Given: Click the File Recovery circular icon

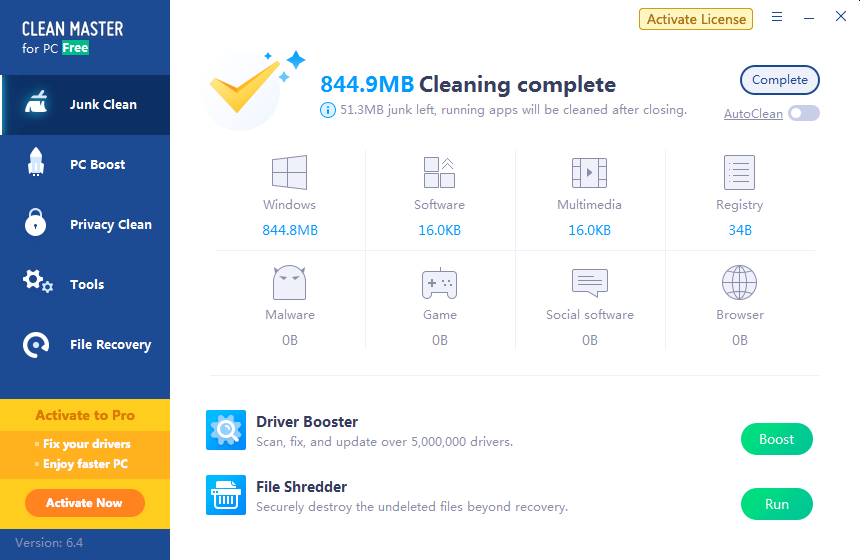Looking at the screenshot, I should click(36, 344).
